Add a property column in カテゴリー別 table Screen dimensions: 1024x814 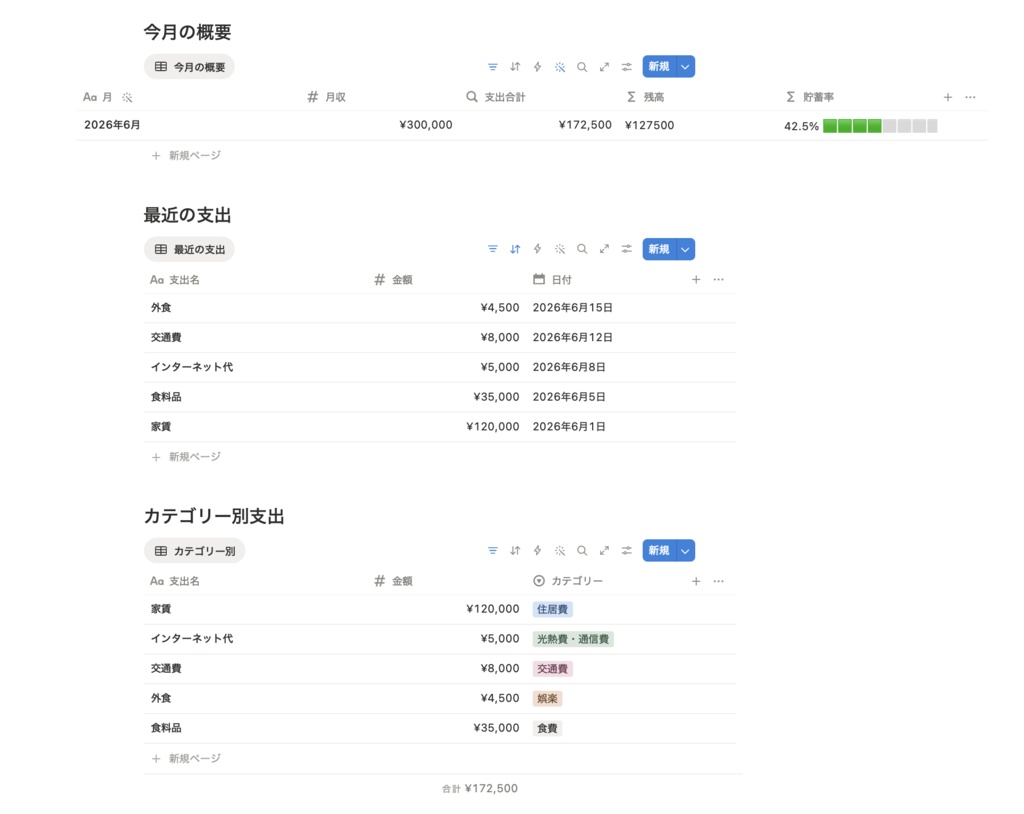(x=696, y=581)
